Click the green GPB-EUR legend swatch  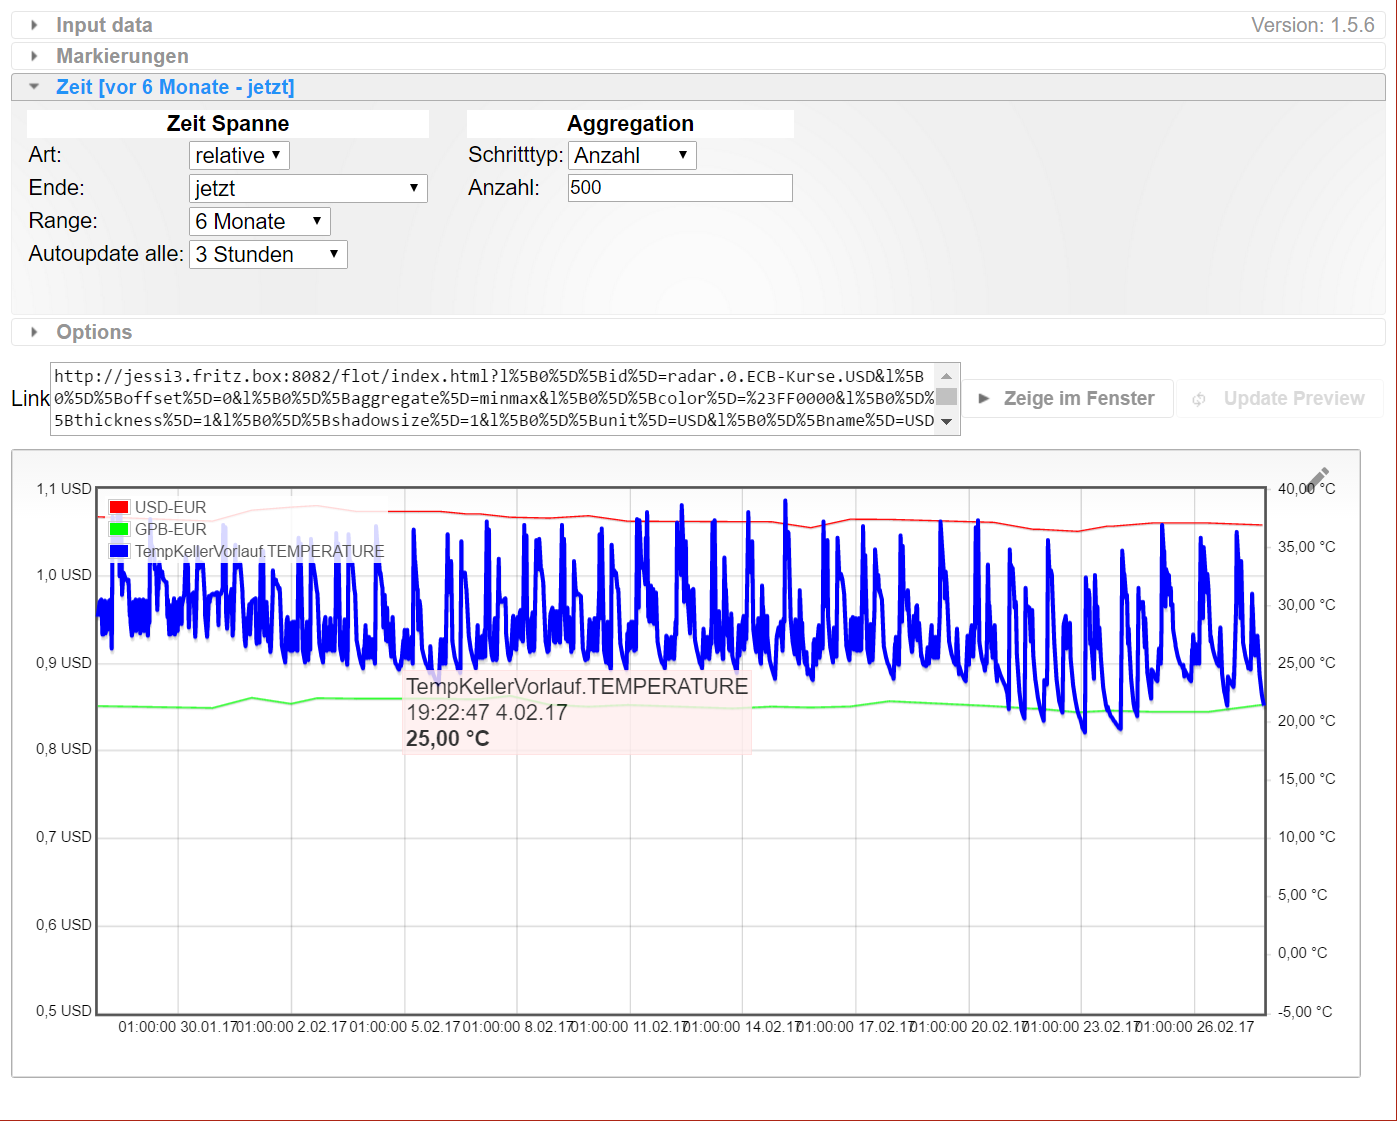pyautogui.click(x=119, y=529)
